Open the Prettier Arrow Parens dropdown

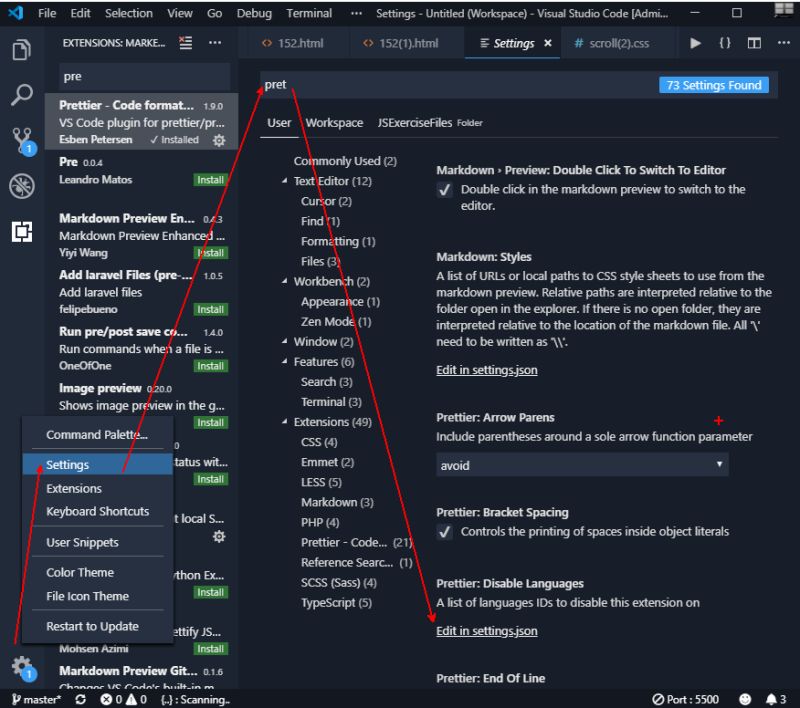(x=583, y=465)
